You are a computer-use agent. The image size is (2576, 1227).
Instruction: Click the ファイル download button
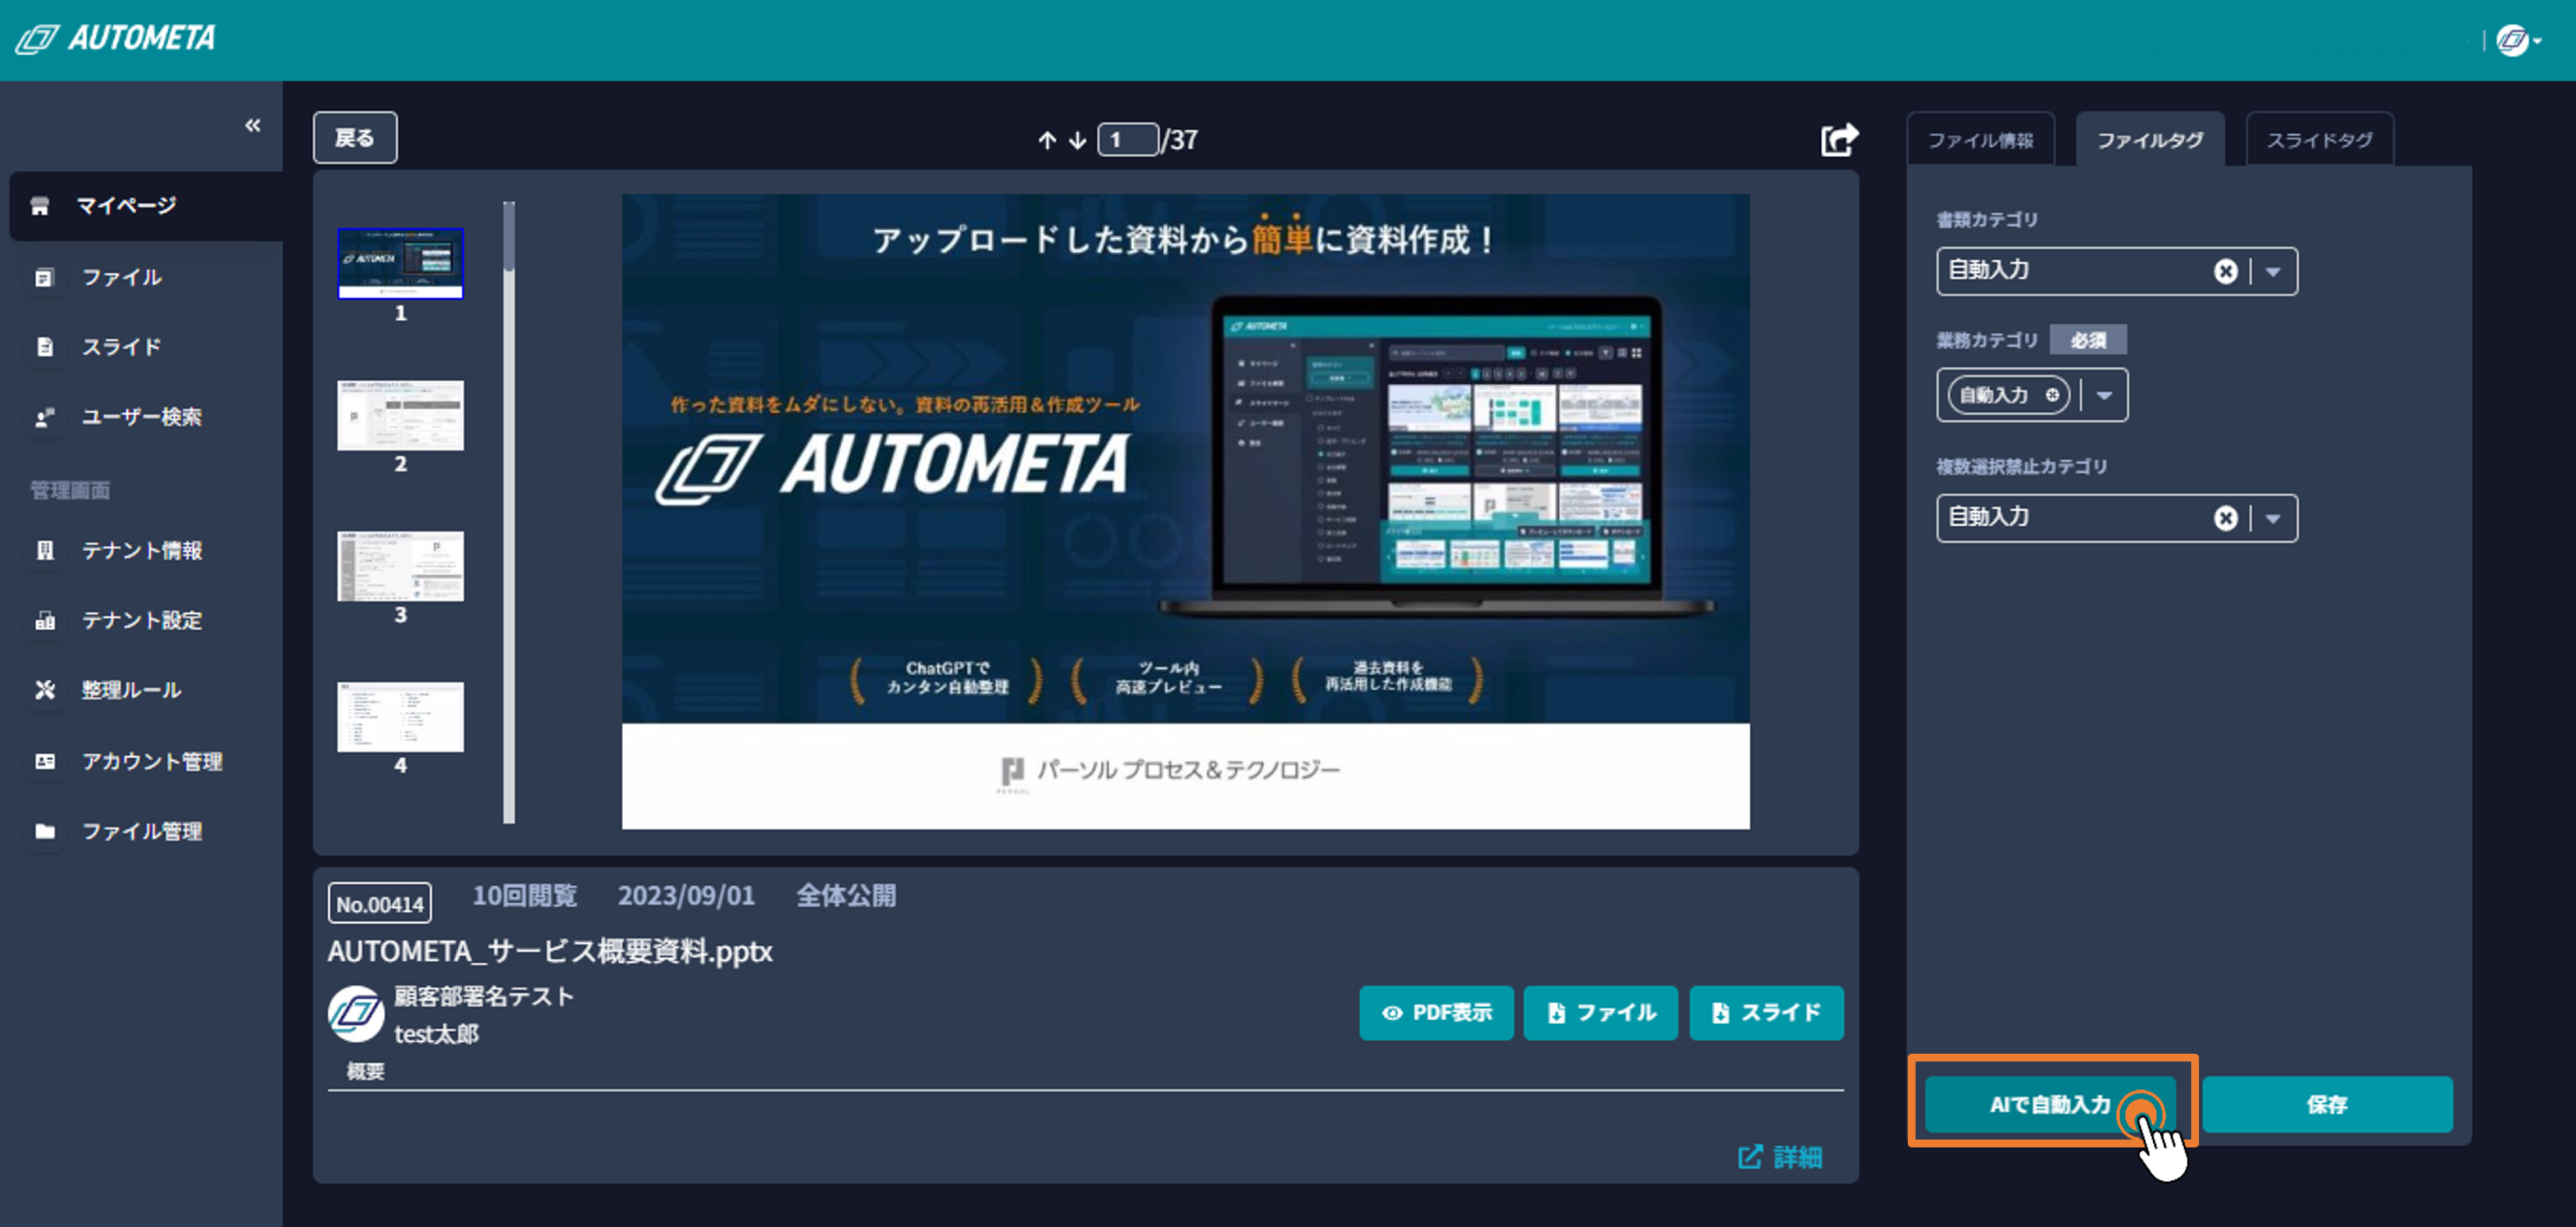click(1600, 1013)
